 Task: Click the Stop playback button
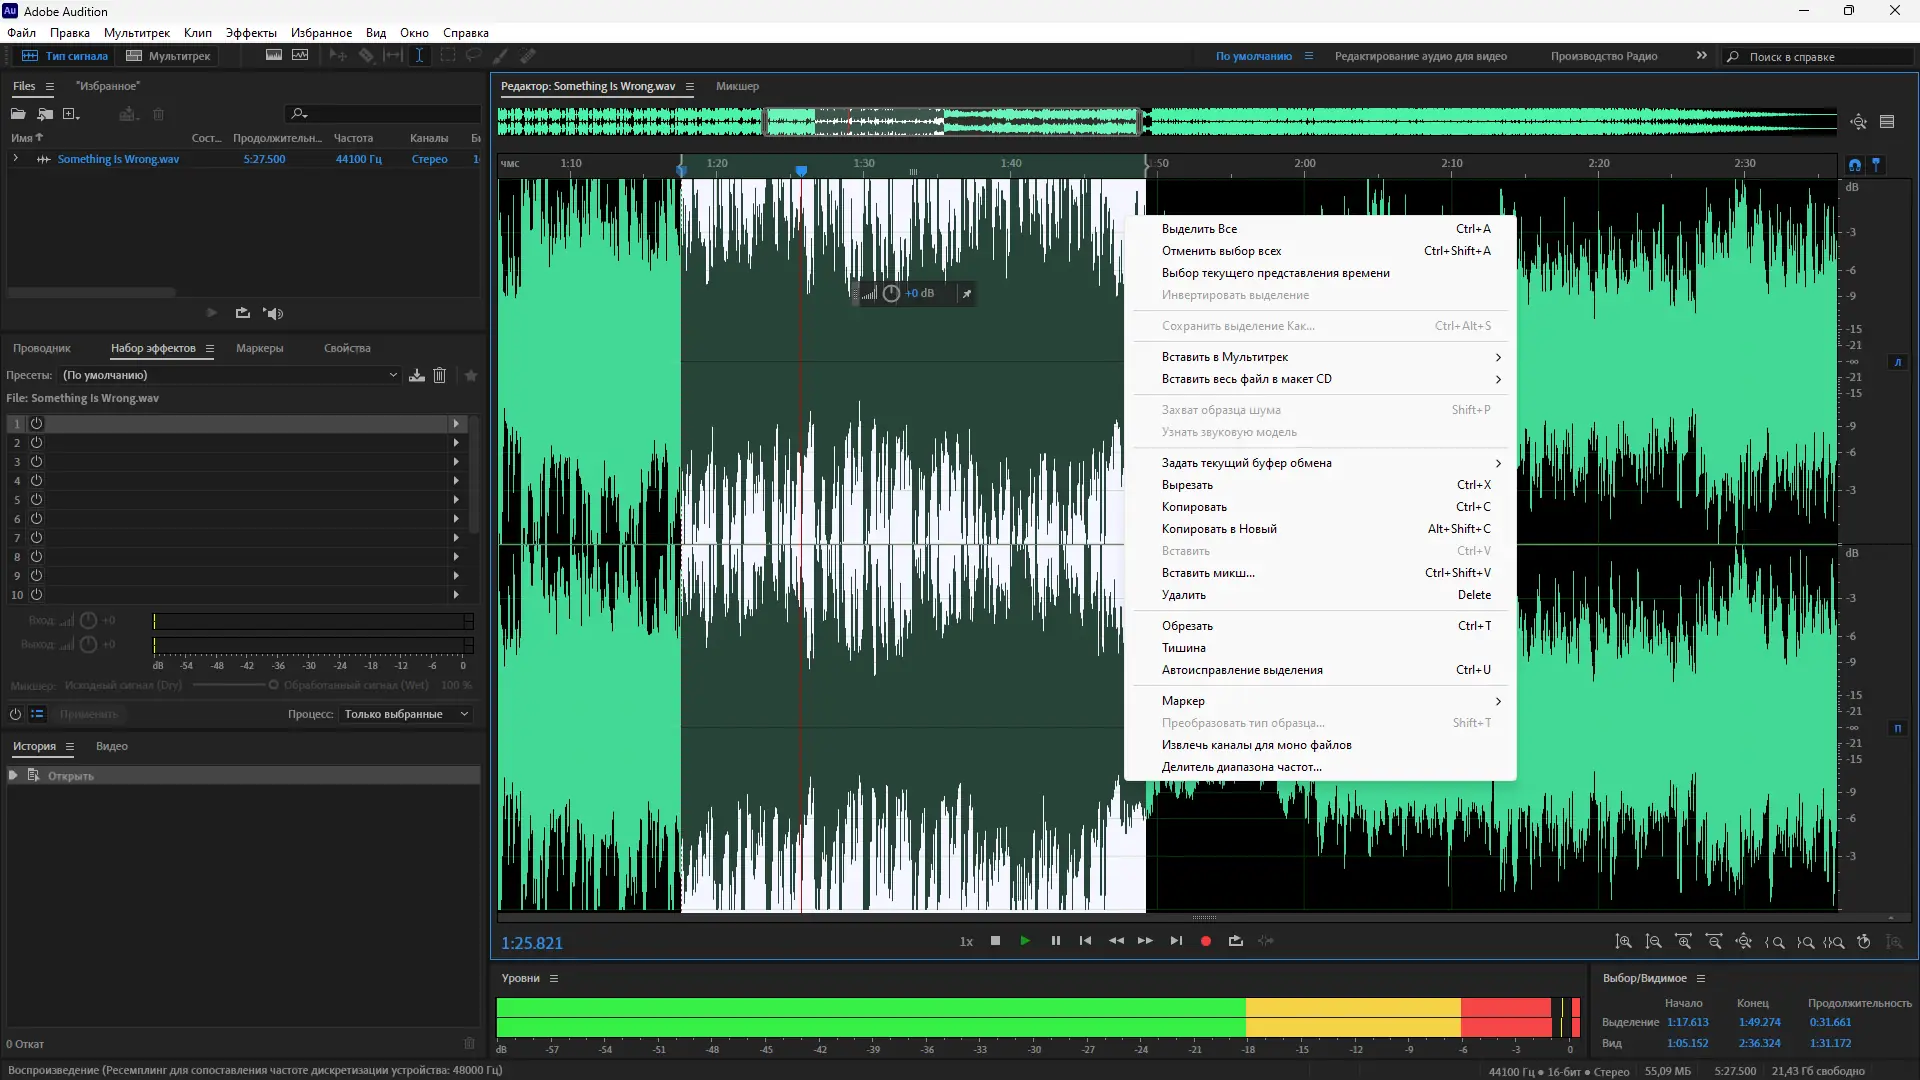point(995,941)
